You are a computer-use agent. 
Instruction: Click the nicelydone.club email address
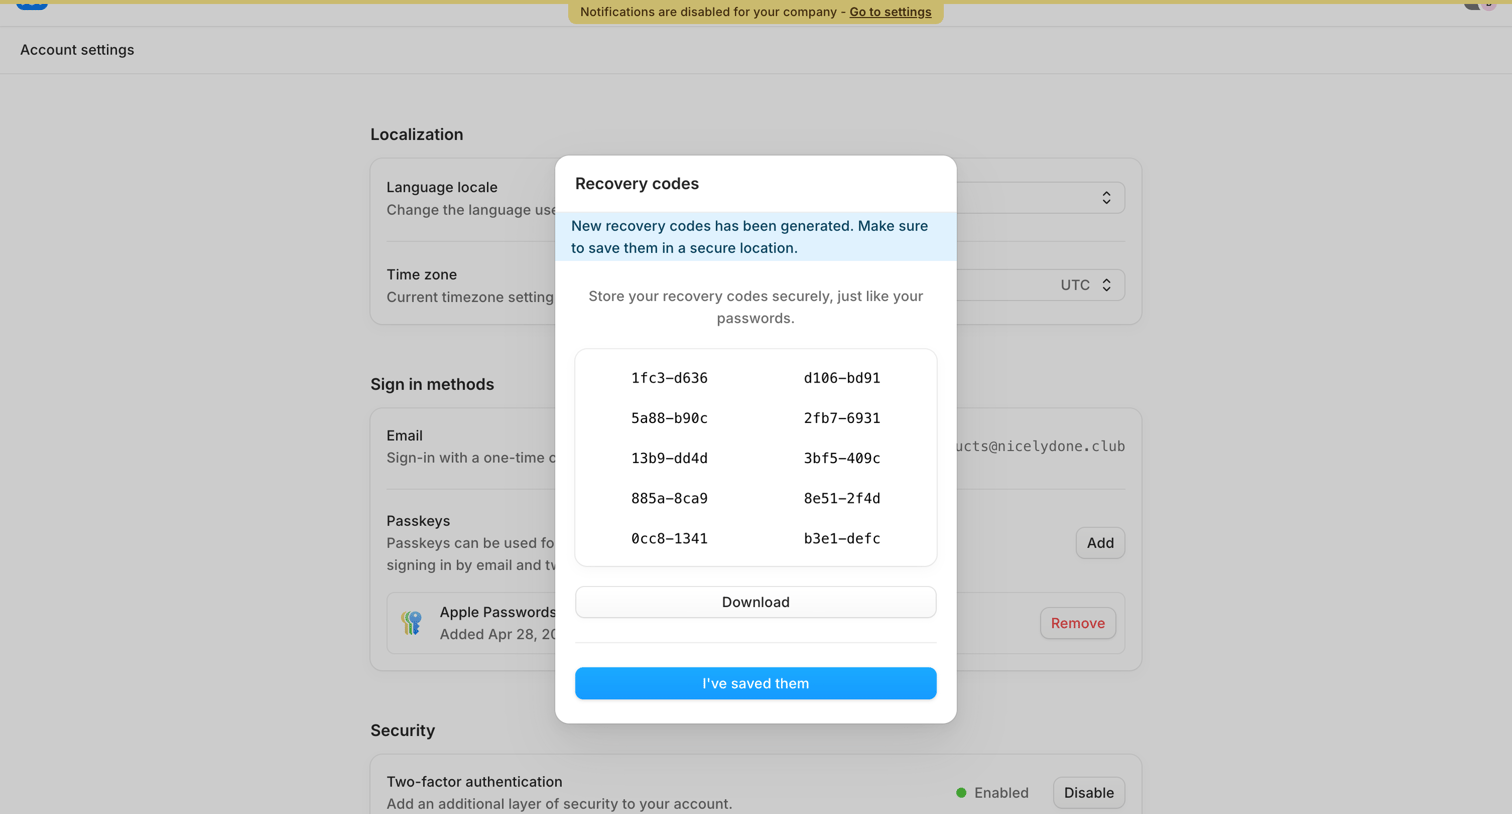pyautogui.click(x=1040, y=446)
